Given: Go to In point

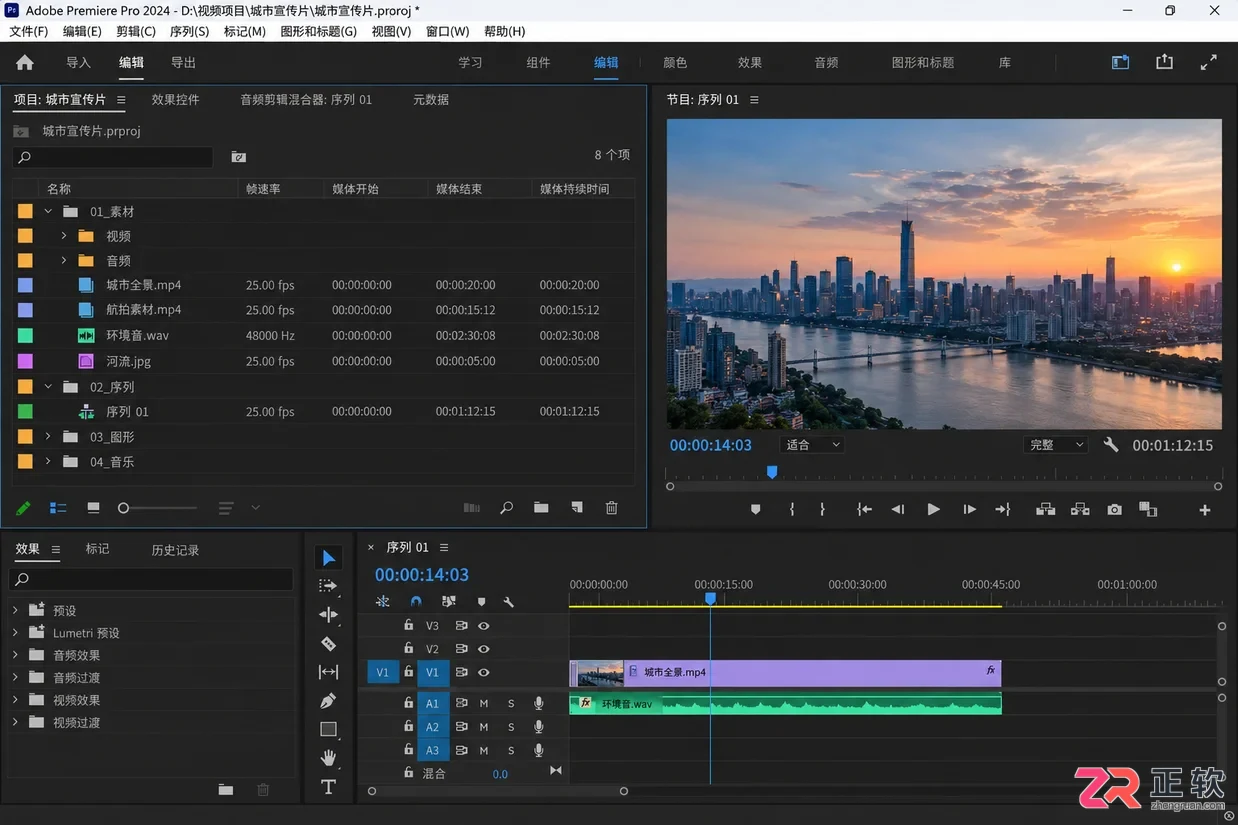Looking at the screenshot, I should 864,509.
